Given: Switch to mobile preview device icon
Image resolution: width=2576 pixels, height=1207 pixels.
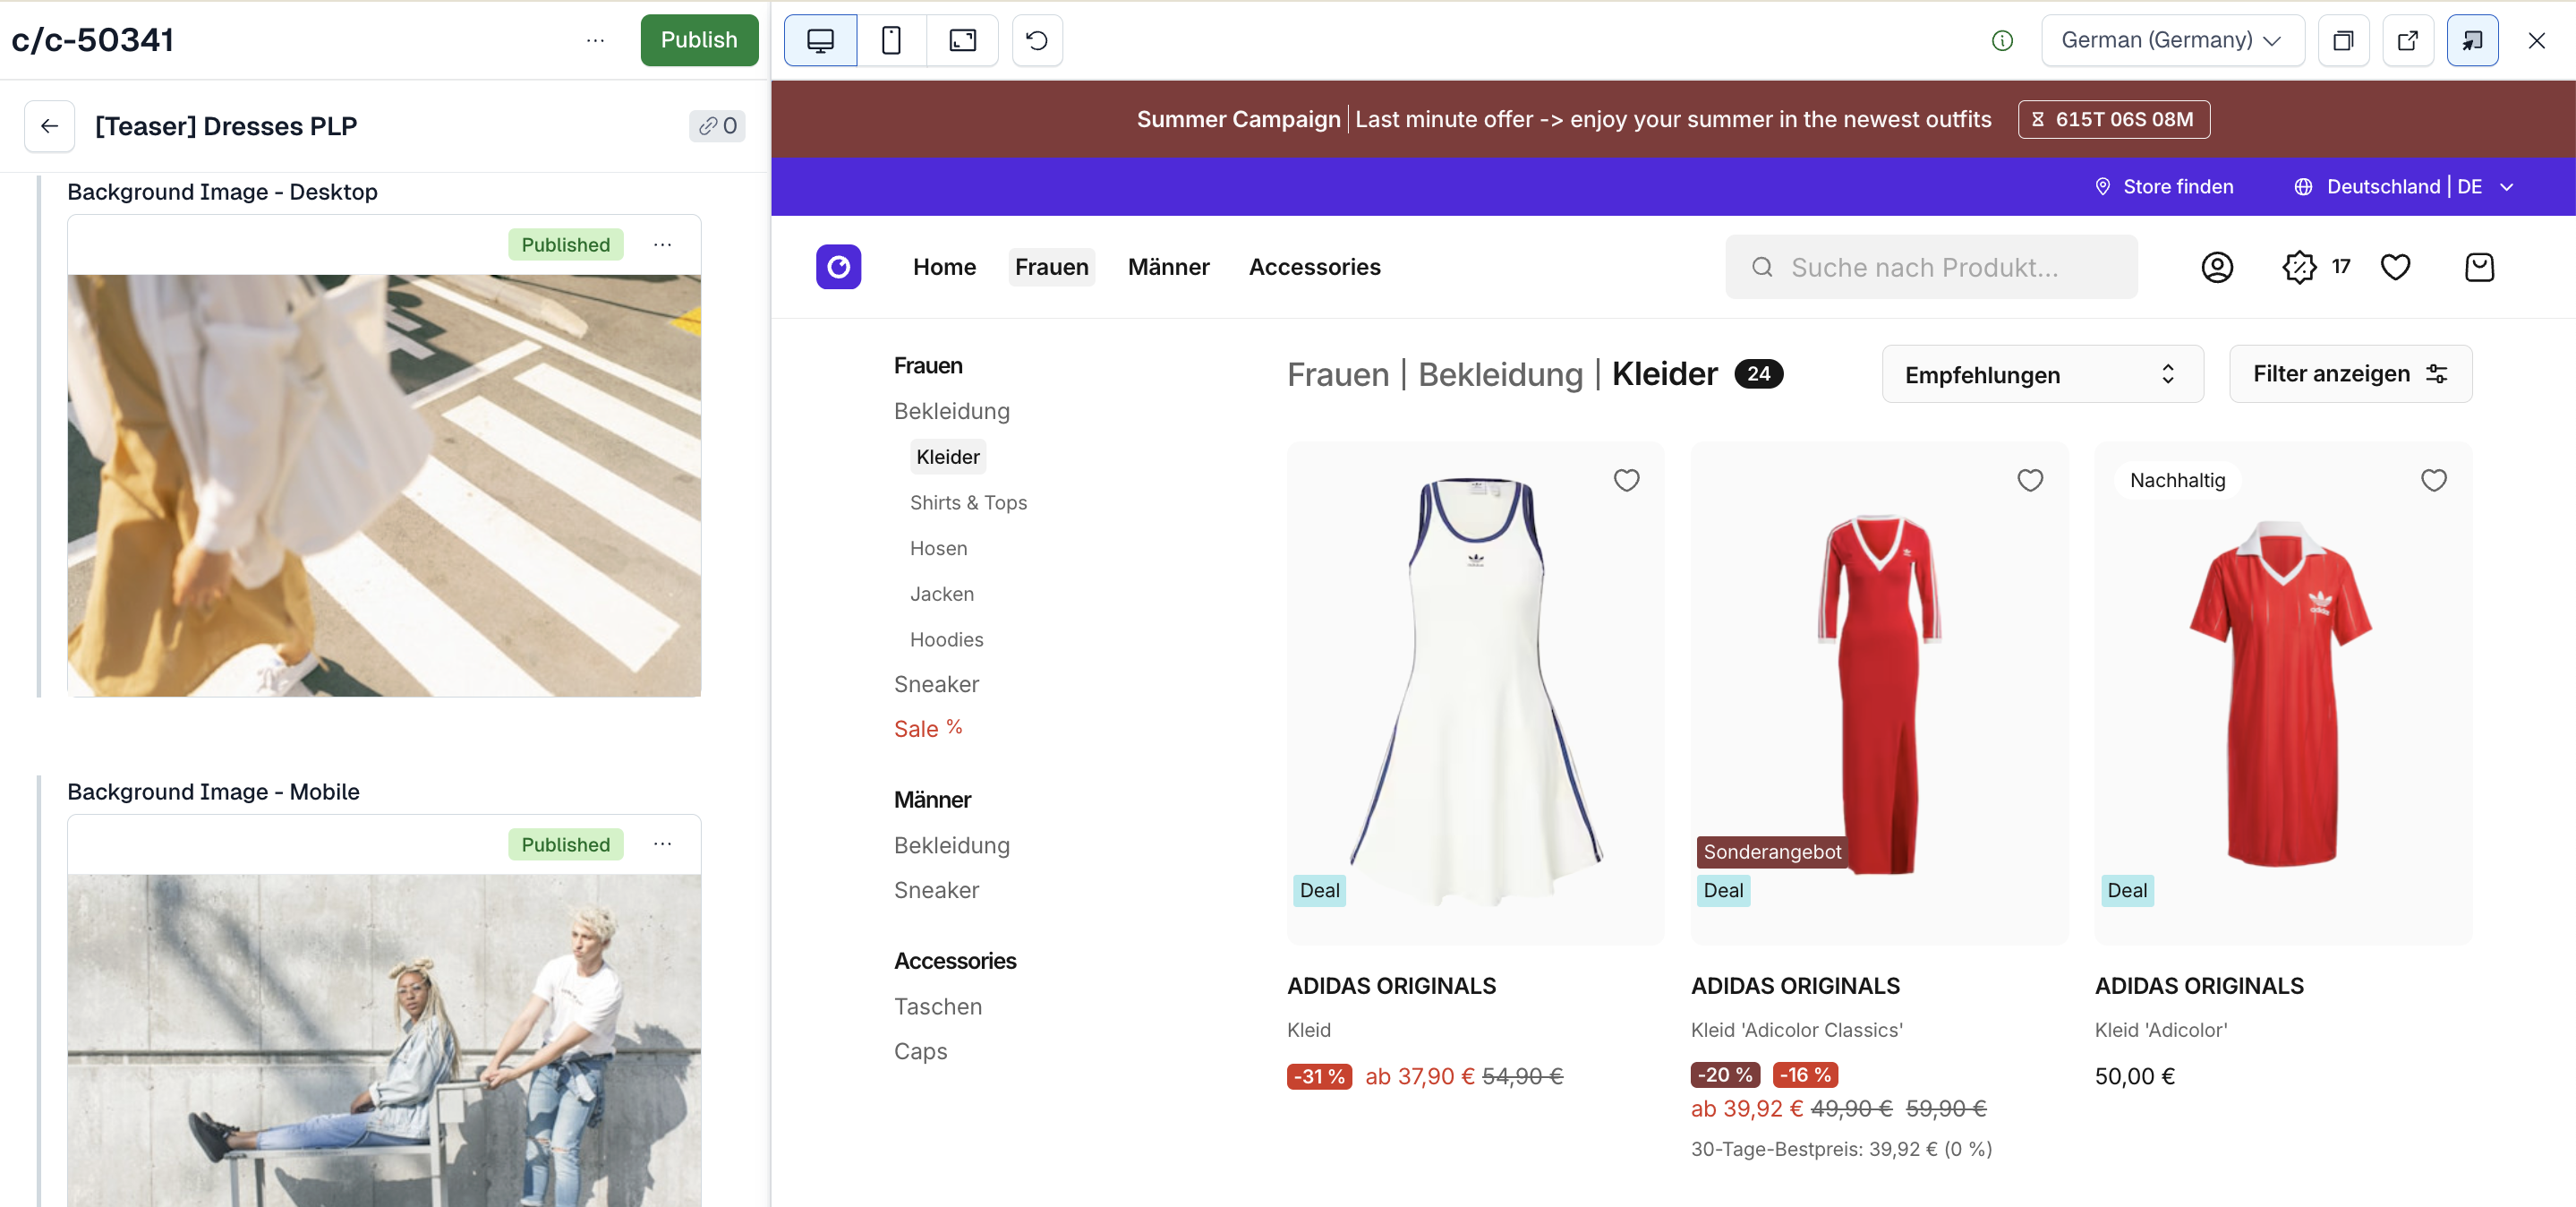Looking at the screenshot, I should pyautogui.click(x=891, y=40).
